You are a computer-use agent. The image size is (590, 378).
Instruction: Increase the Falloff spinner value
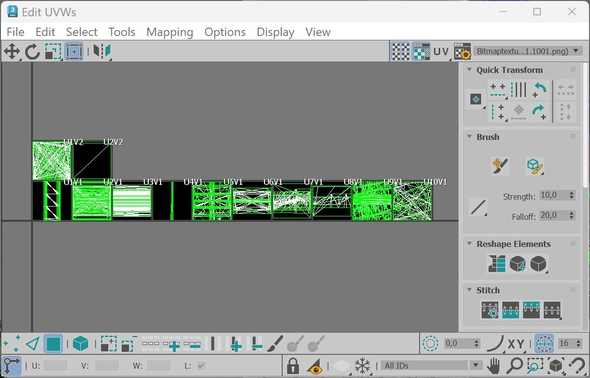pos(572,213)
